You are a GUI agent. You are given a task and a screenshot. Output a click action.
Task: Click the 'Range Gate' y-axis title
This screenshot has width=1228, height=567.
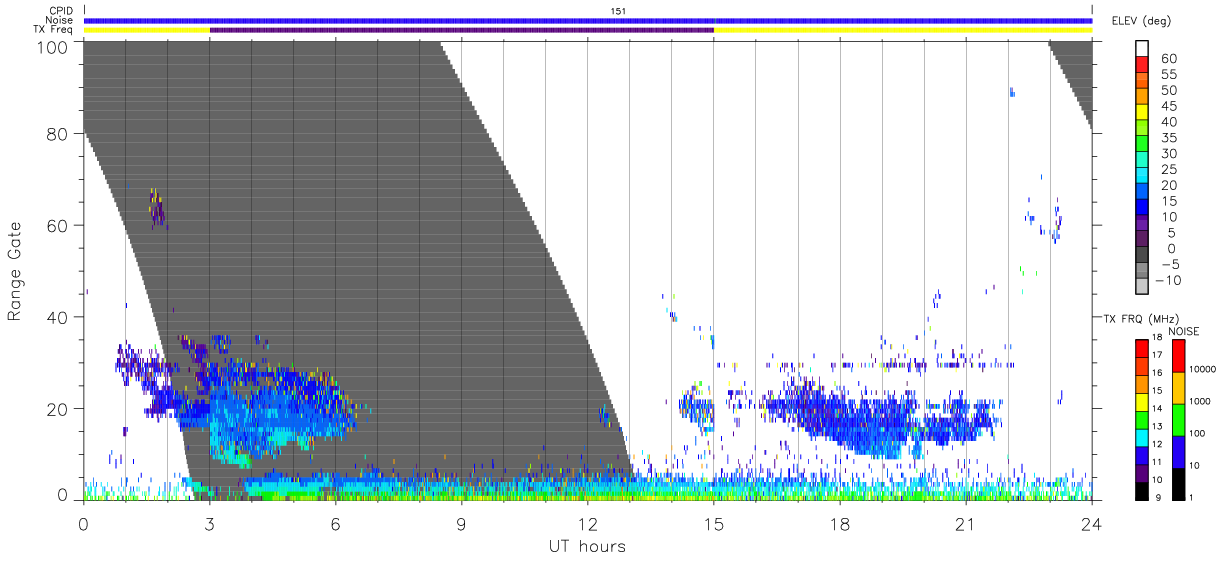[15, 270]
